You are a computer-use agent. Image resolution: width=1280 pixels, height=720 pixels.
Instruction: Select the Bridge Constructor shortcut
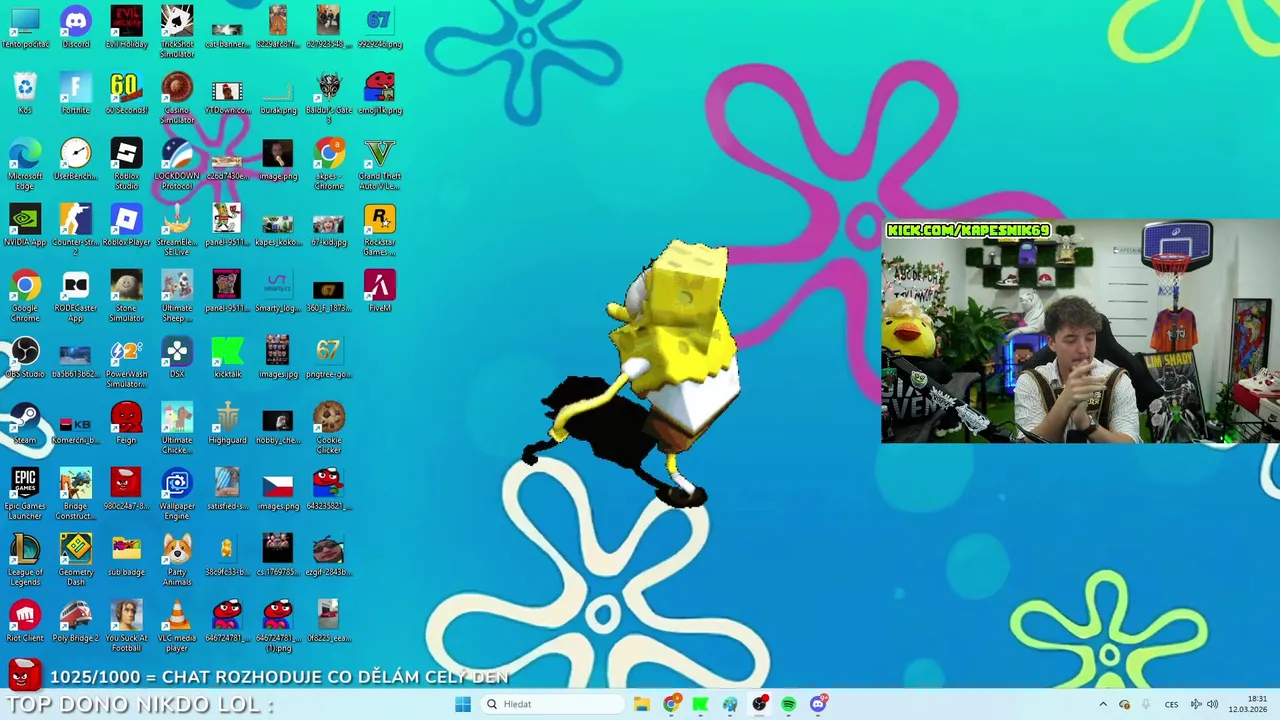pyautogui.click(x=75, y=494)
